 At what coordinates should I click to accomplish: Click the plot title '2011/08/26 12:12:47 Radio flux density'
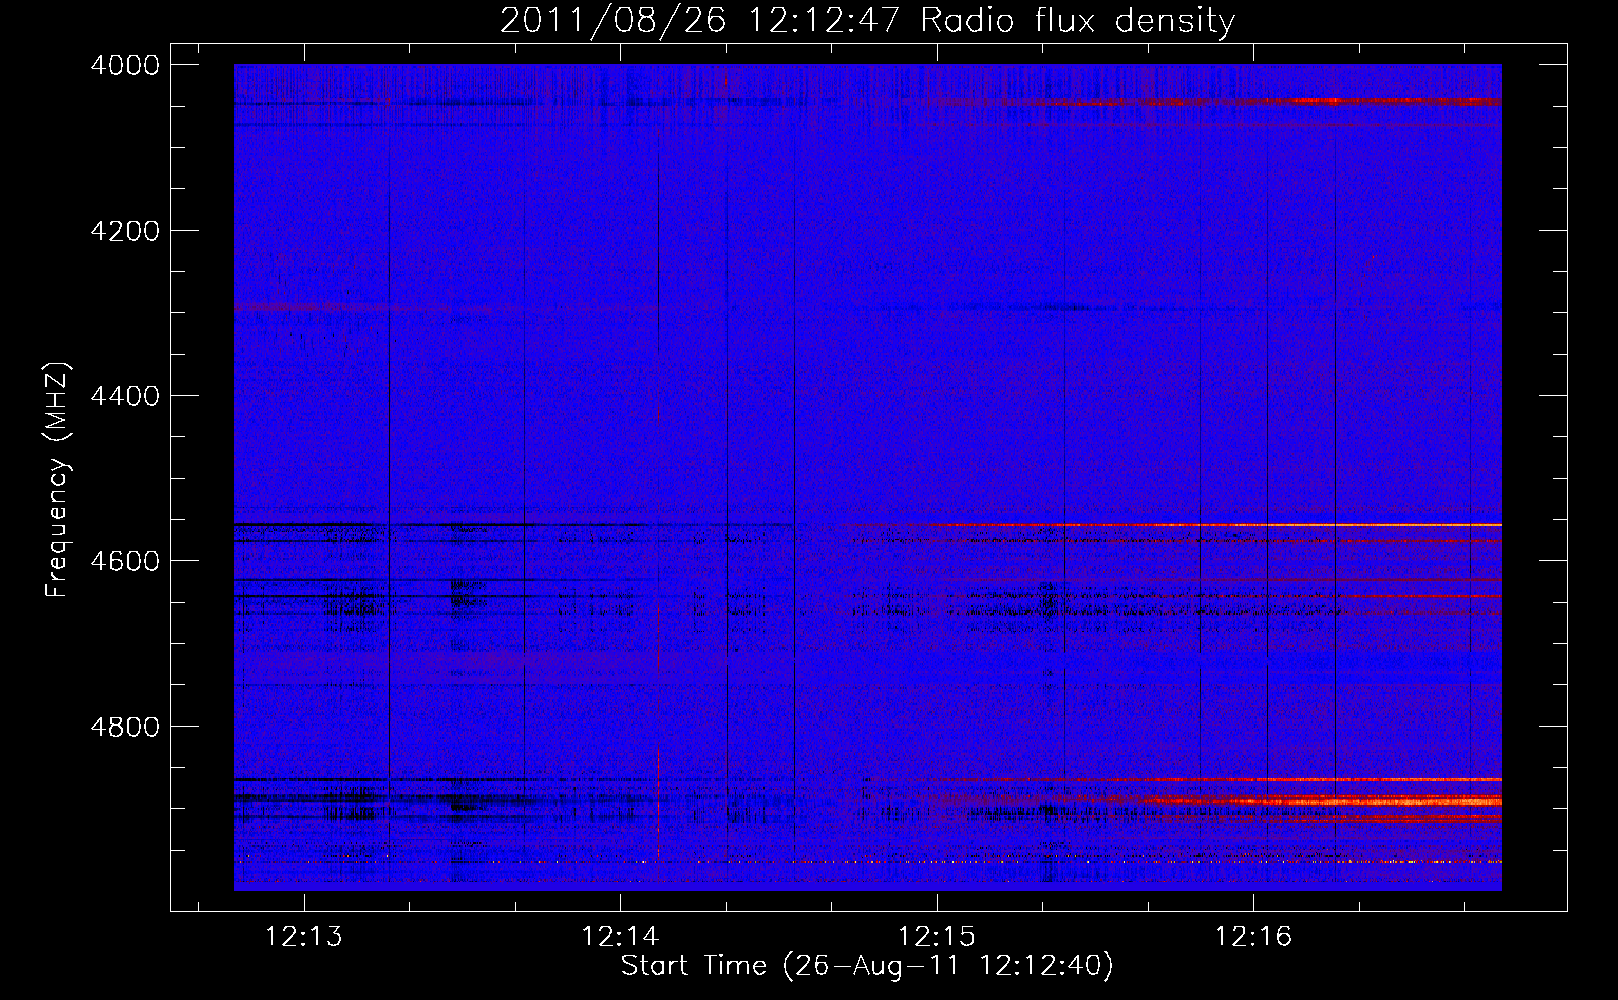[x=867, y=21]
